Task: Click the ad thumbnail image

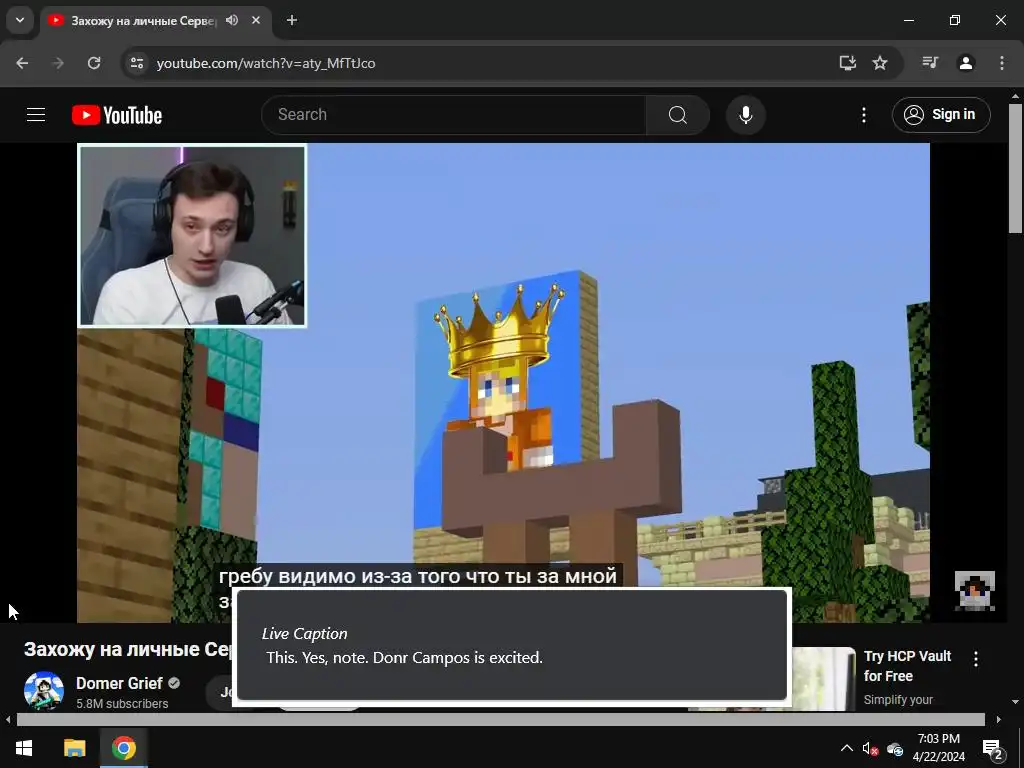Action: coord(824,679)
